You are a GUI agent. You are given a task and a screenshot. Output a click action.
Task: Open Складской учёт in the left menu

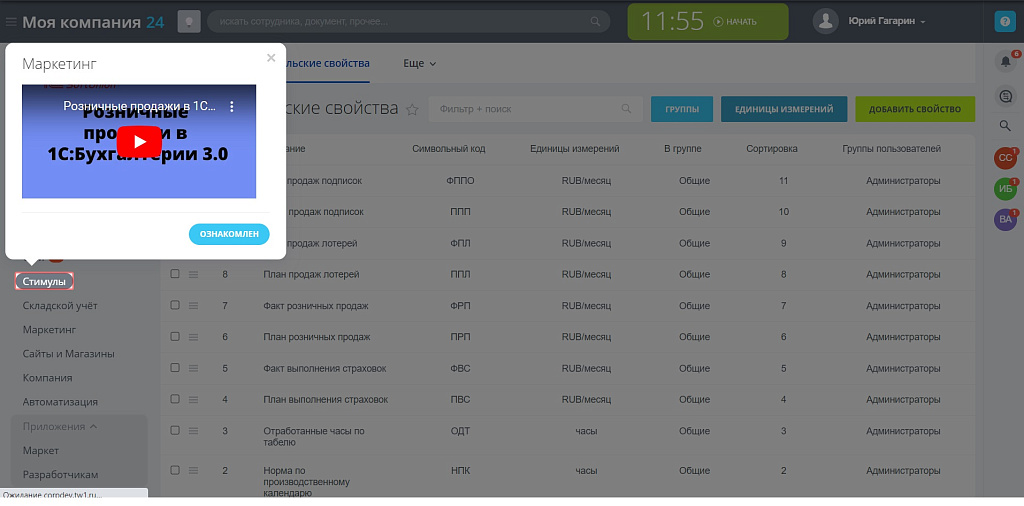[60, 305]
